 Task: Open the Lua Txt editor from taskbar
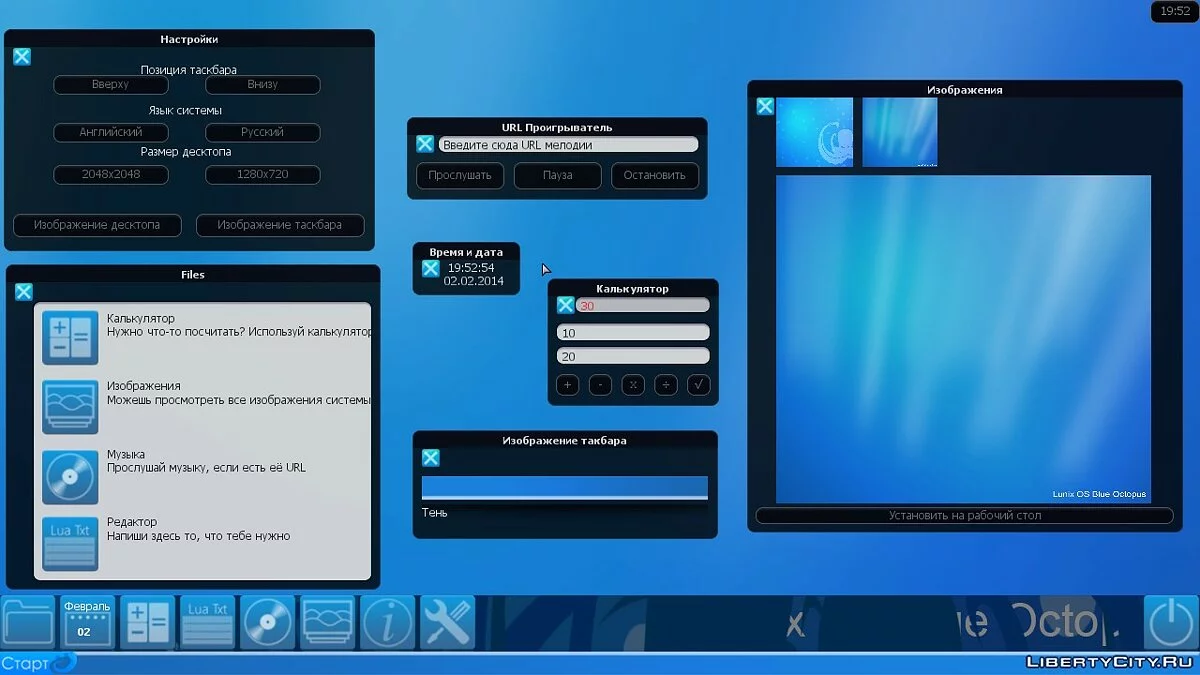pyautogui.click(x=207, y=623)
